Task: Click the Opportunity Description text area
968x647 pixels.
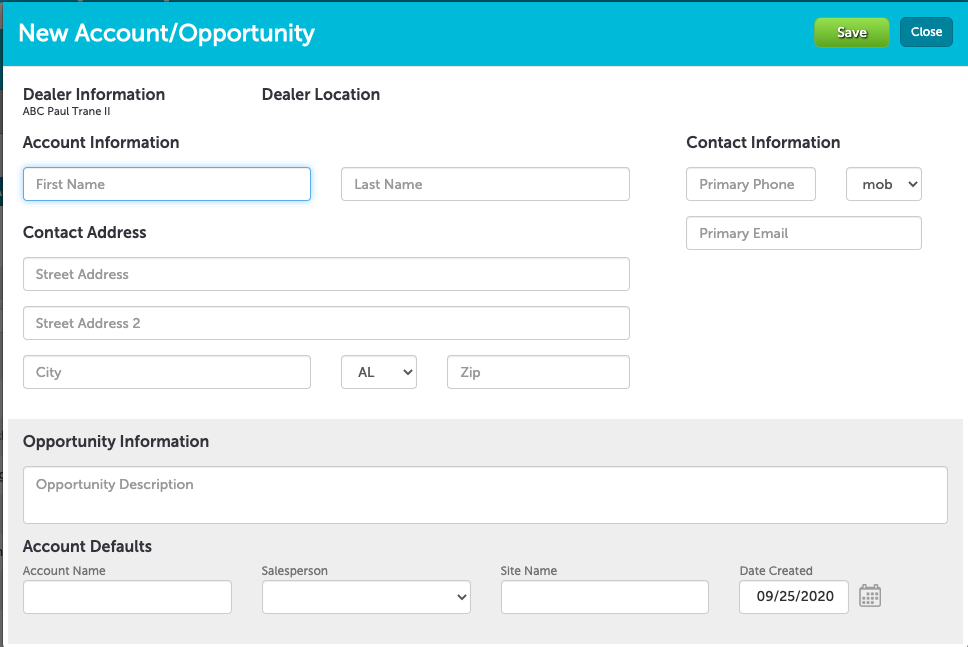Action: click(485, 494)
